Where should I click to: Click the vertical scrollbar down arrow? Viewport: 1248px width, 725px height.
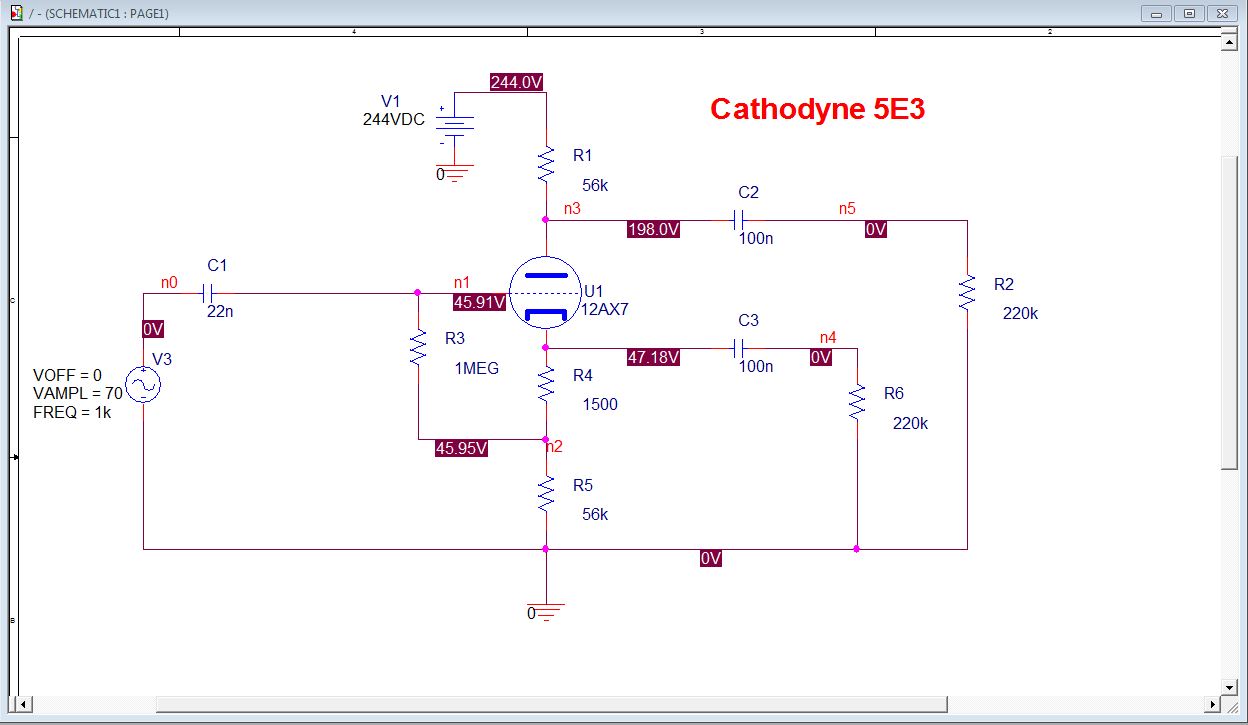click(x=1230, y=688)
